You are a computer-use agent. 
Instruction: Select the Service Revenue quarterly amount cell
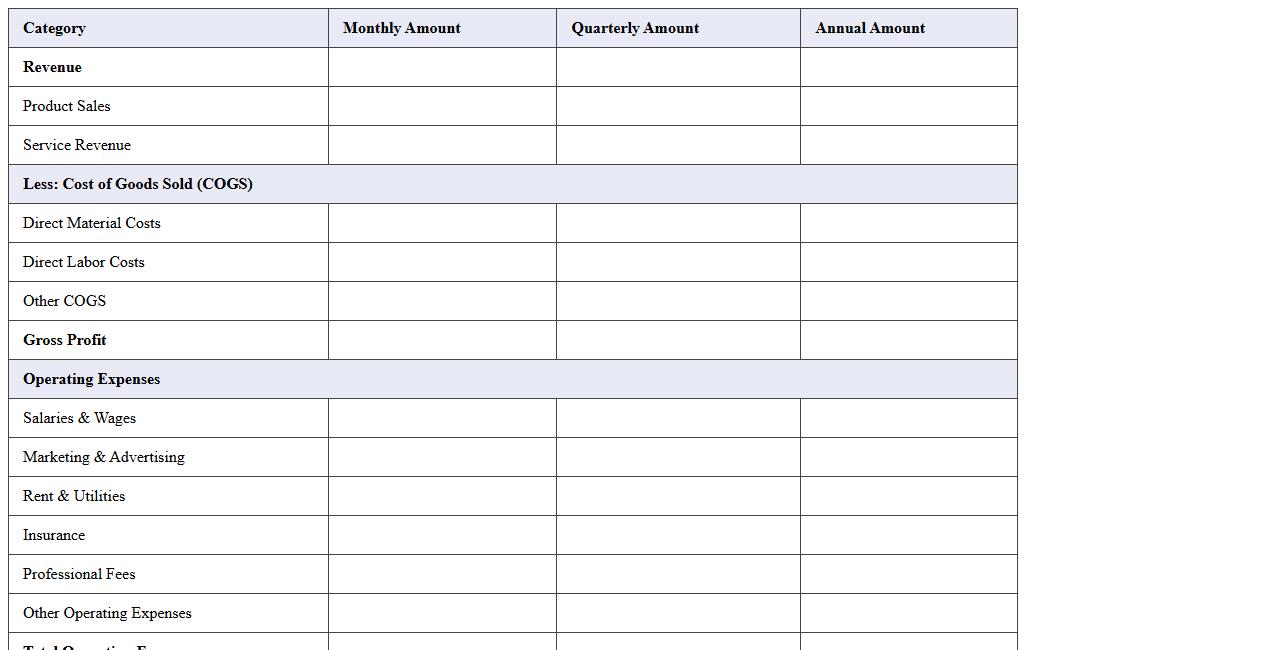click(678, 145)
